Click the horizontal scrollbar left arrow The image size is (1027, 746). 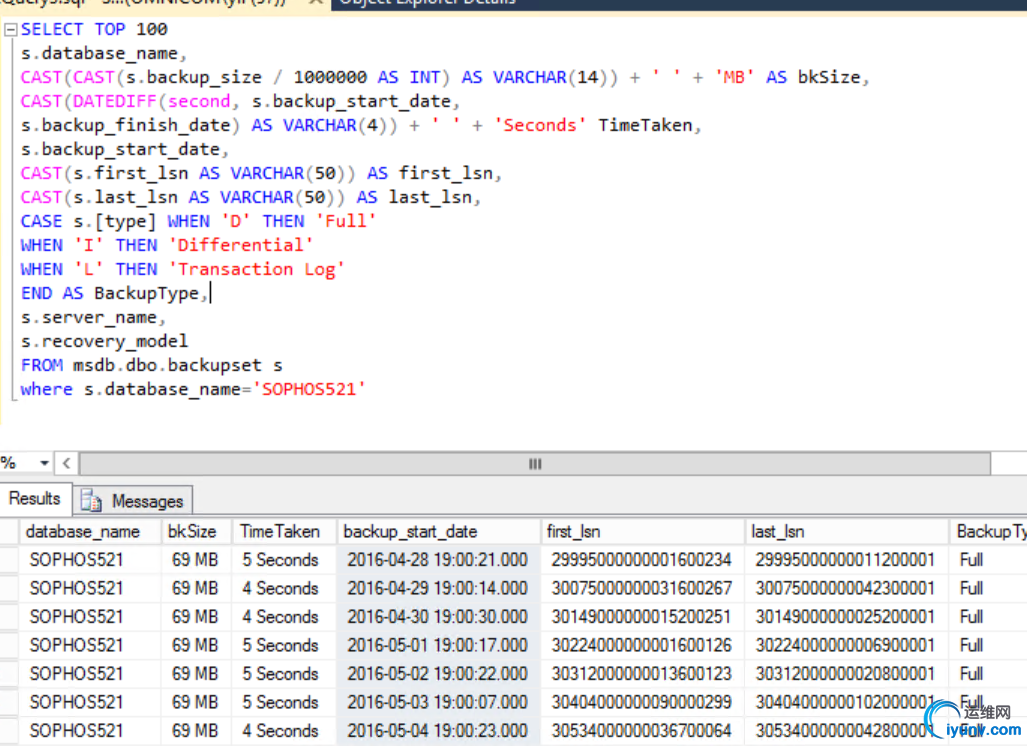tap(67, 463)
